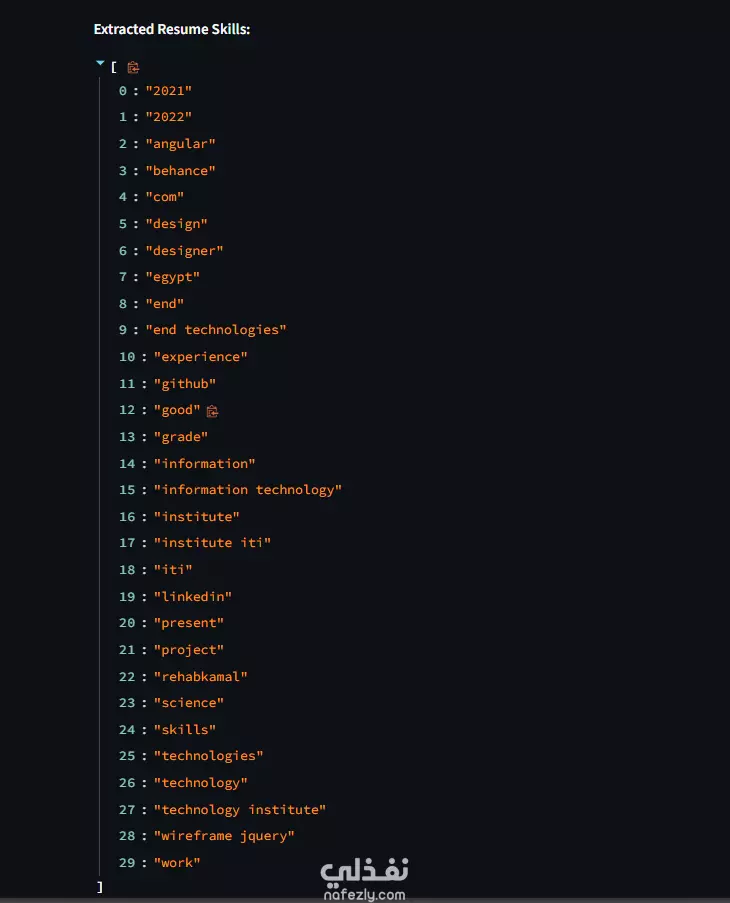Collapse the extracted skills JSON array
Image resolution: width=730 pixels, height=903 pixels.
[100, 63]
